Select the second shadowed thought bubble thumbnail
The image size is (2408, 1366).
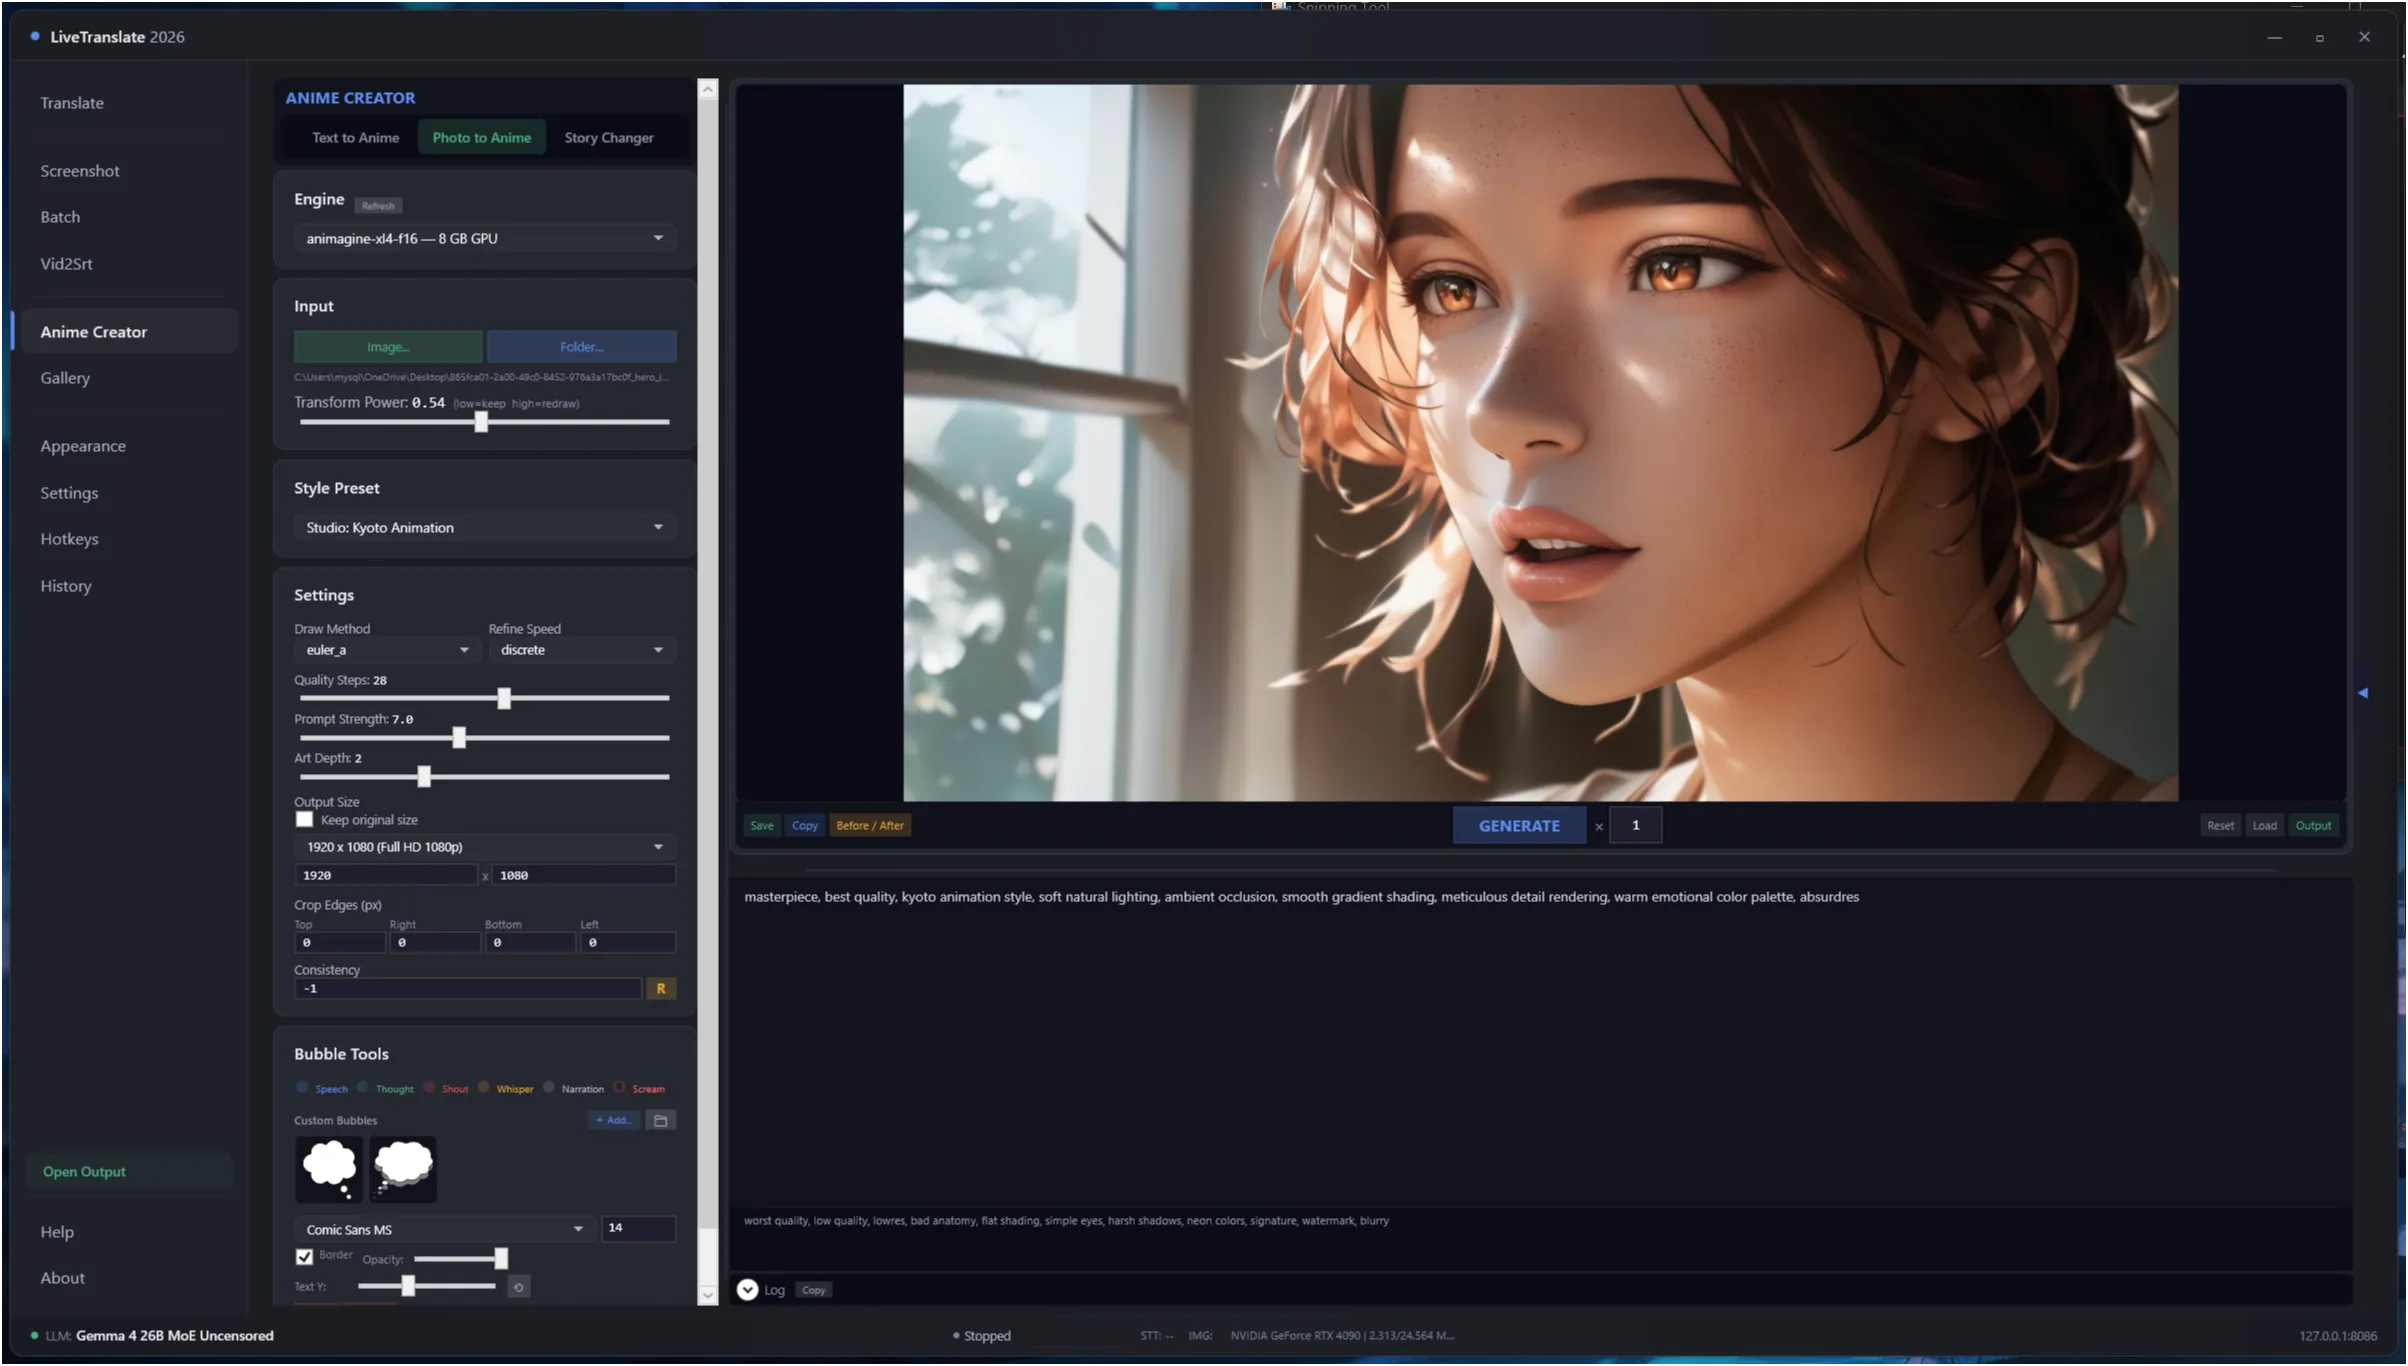coord(403,1168)
